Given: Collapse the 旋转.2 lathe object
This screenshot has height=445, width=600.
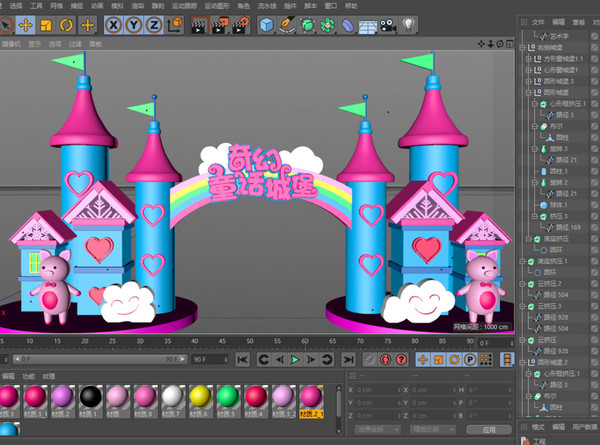Looking at the screenshot, I should coord(535,183).
